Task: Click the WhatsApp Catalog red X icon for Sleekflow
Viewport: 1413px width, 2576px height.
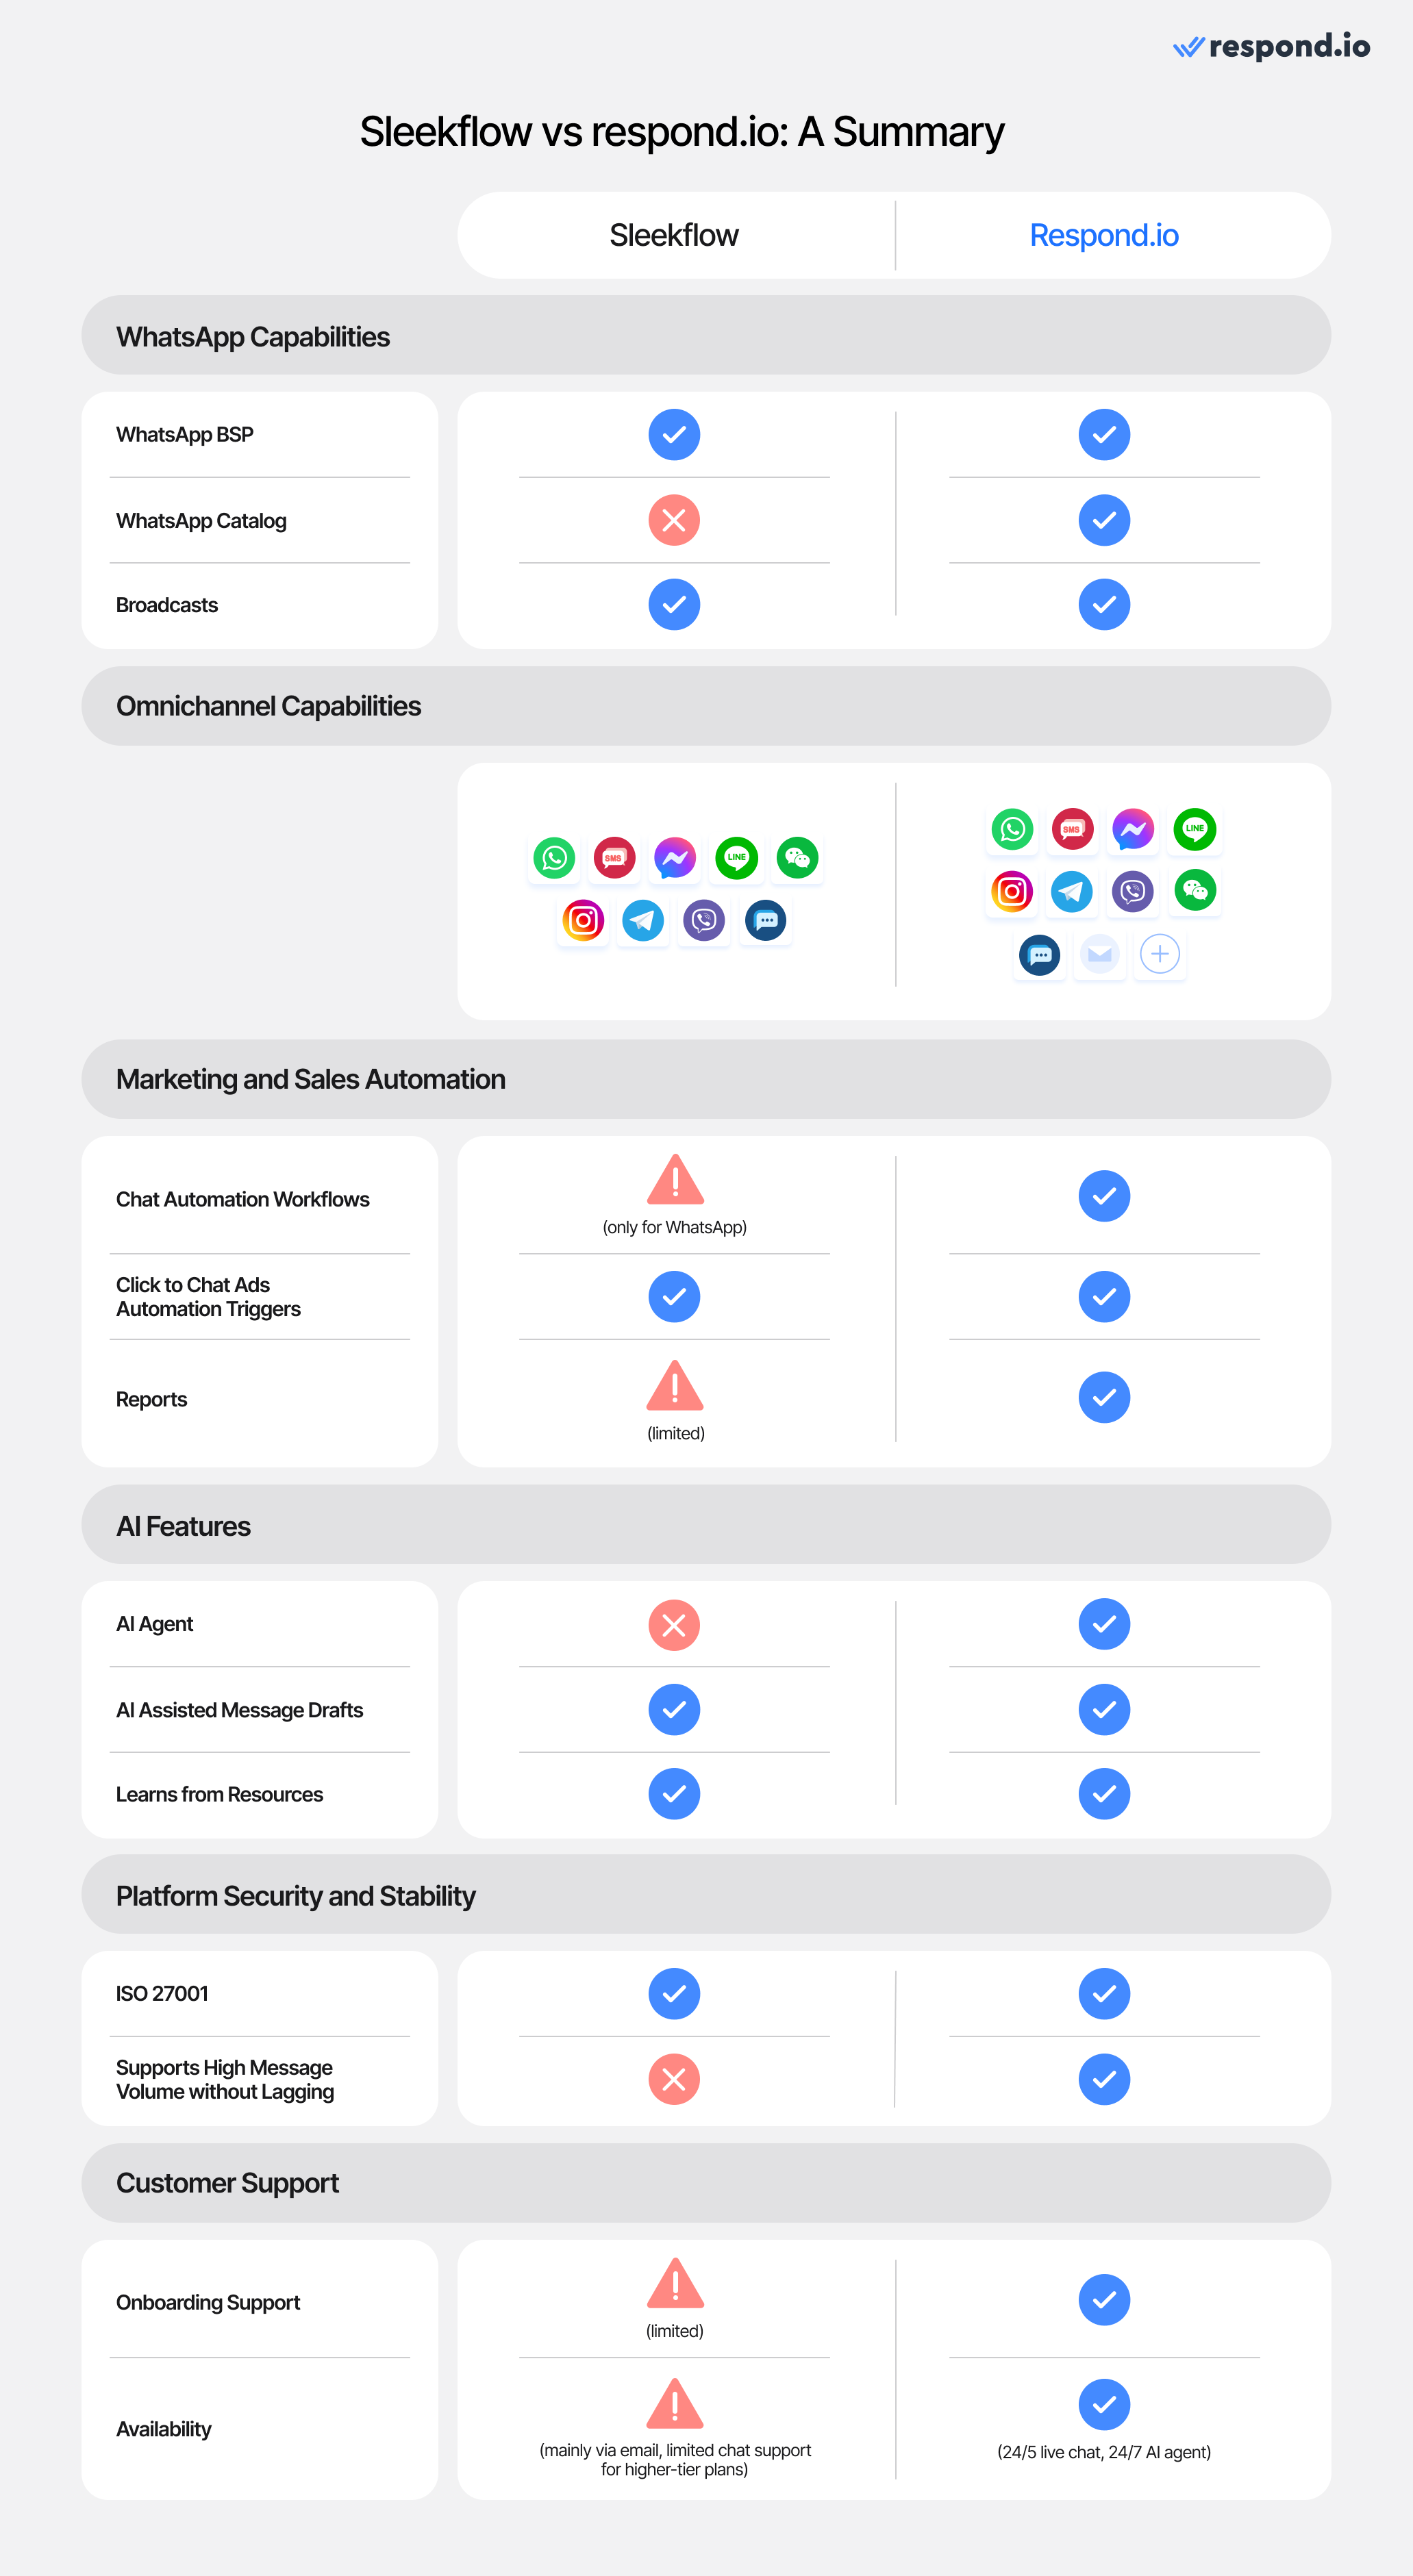Action: coord(677,492)
